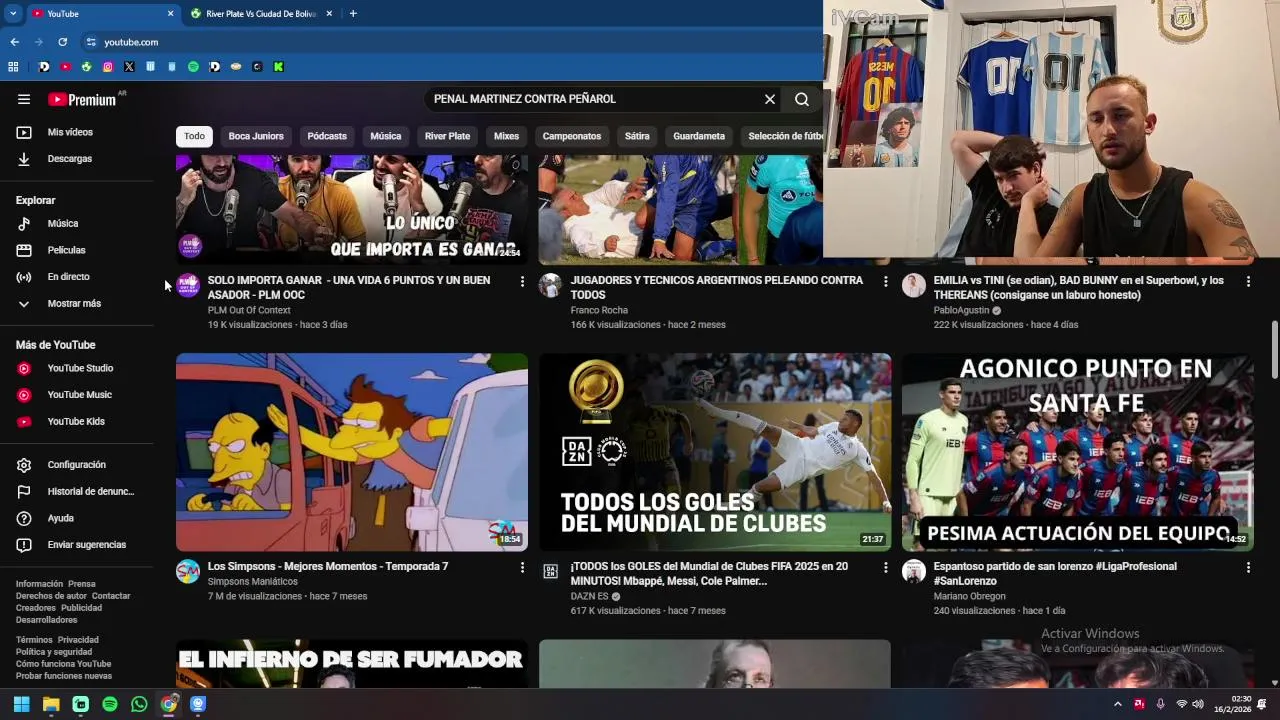Open the Mariano Obregon channel link

pos(969,596)
